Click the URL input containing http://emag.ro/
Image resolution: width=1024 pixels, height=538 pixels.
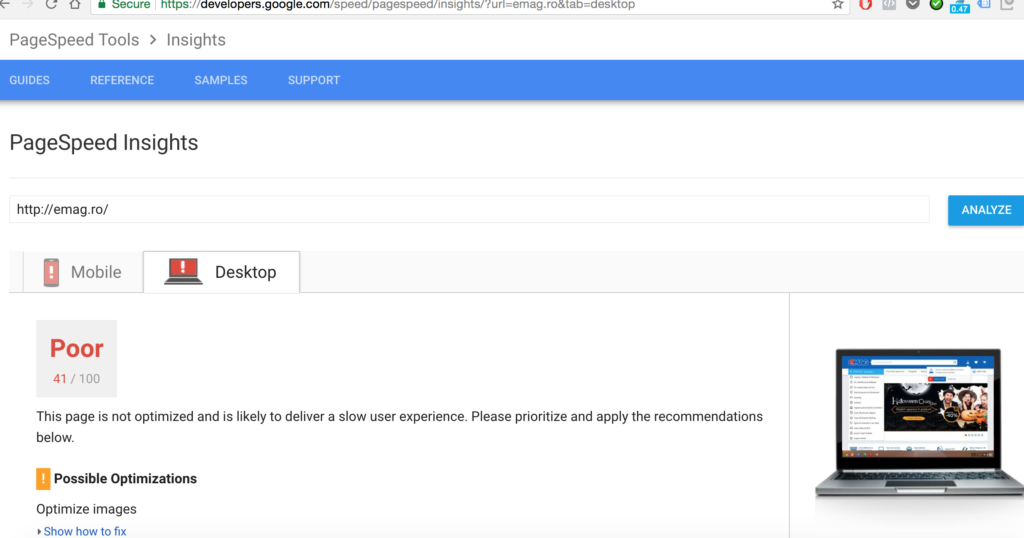coord(468,210)
